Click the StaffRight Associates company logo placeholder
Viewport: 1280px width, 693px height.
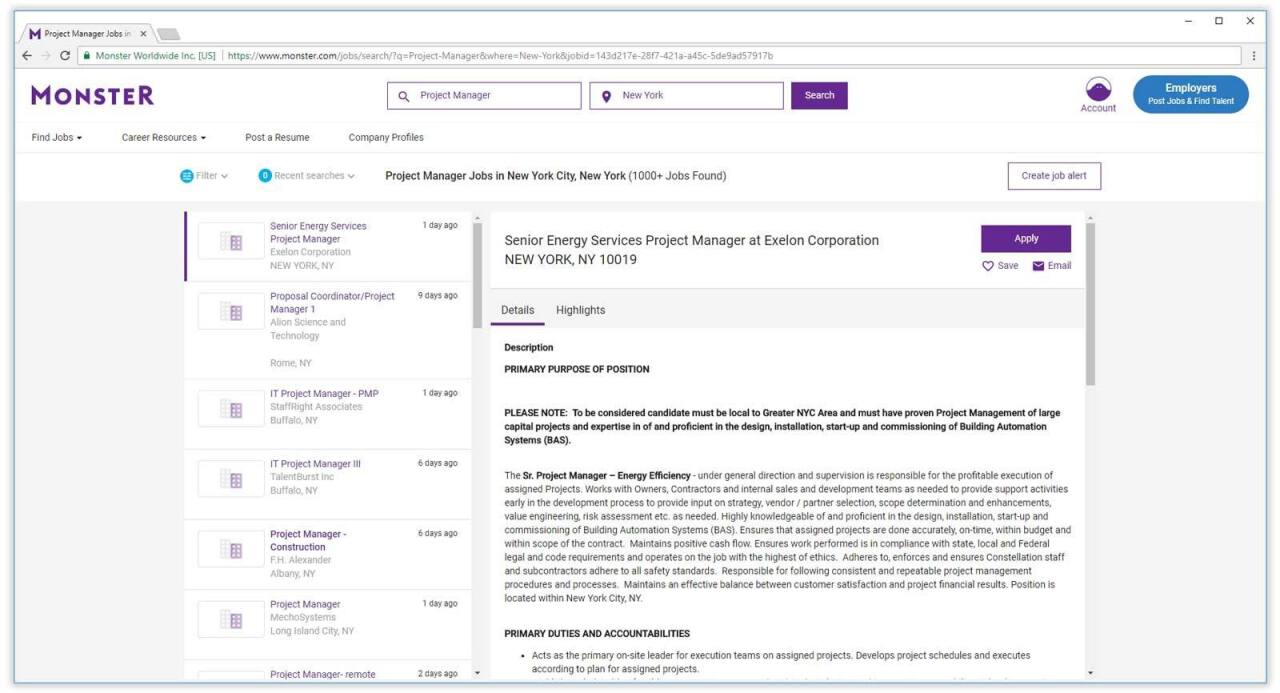230,409
